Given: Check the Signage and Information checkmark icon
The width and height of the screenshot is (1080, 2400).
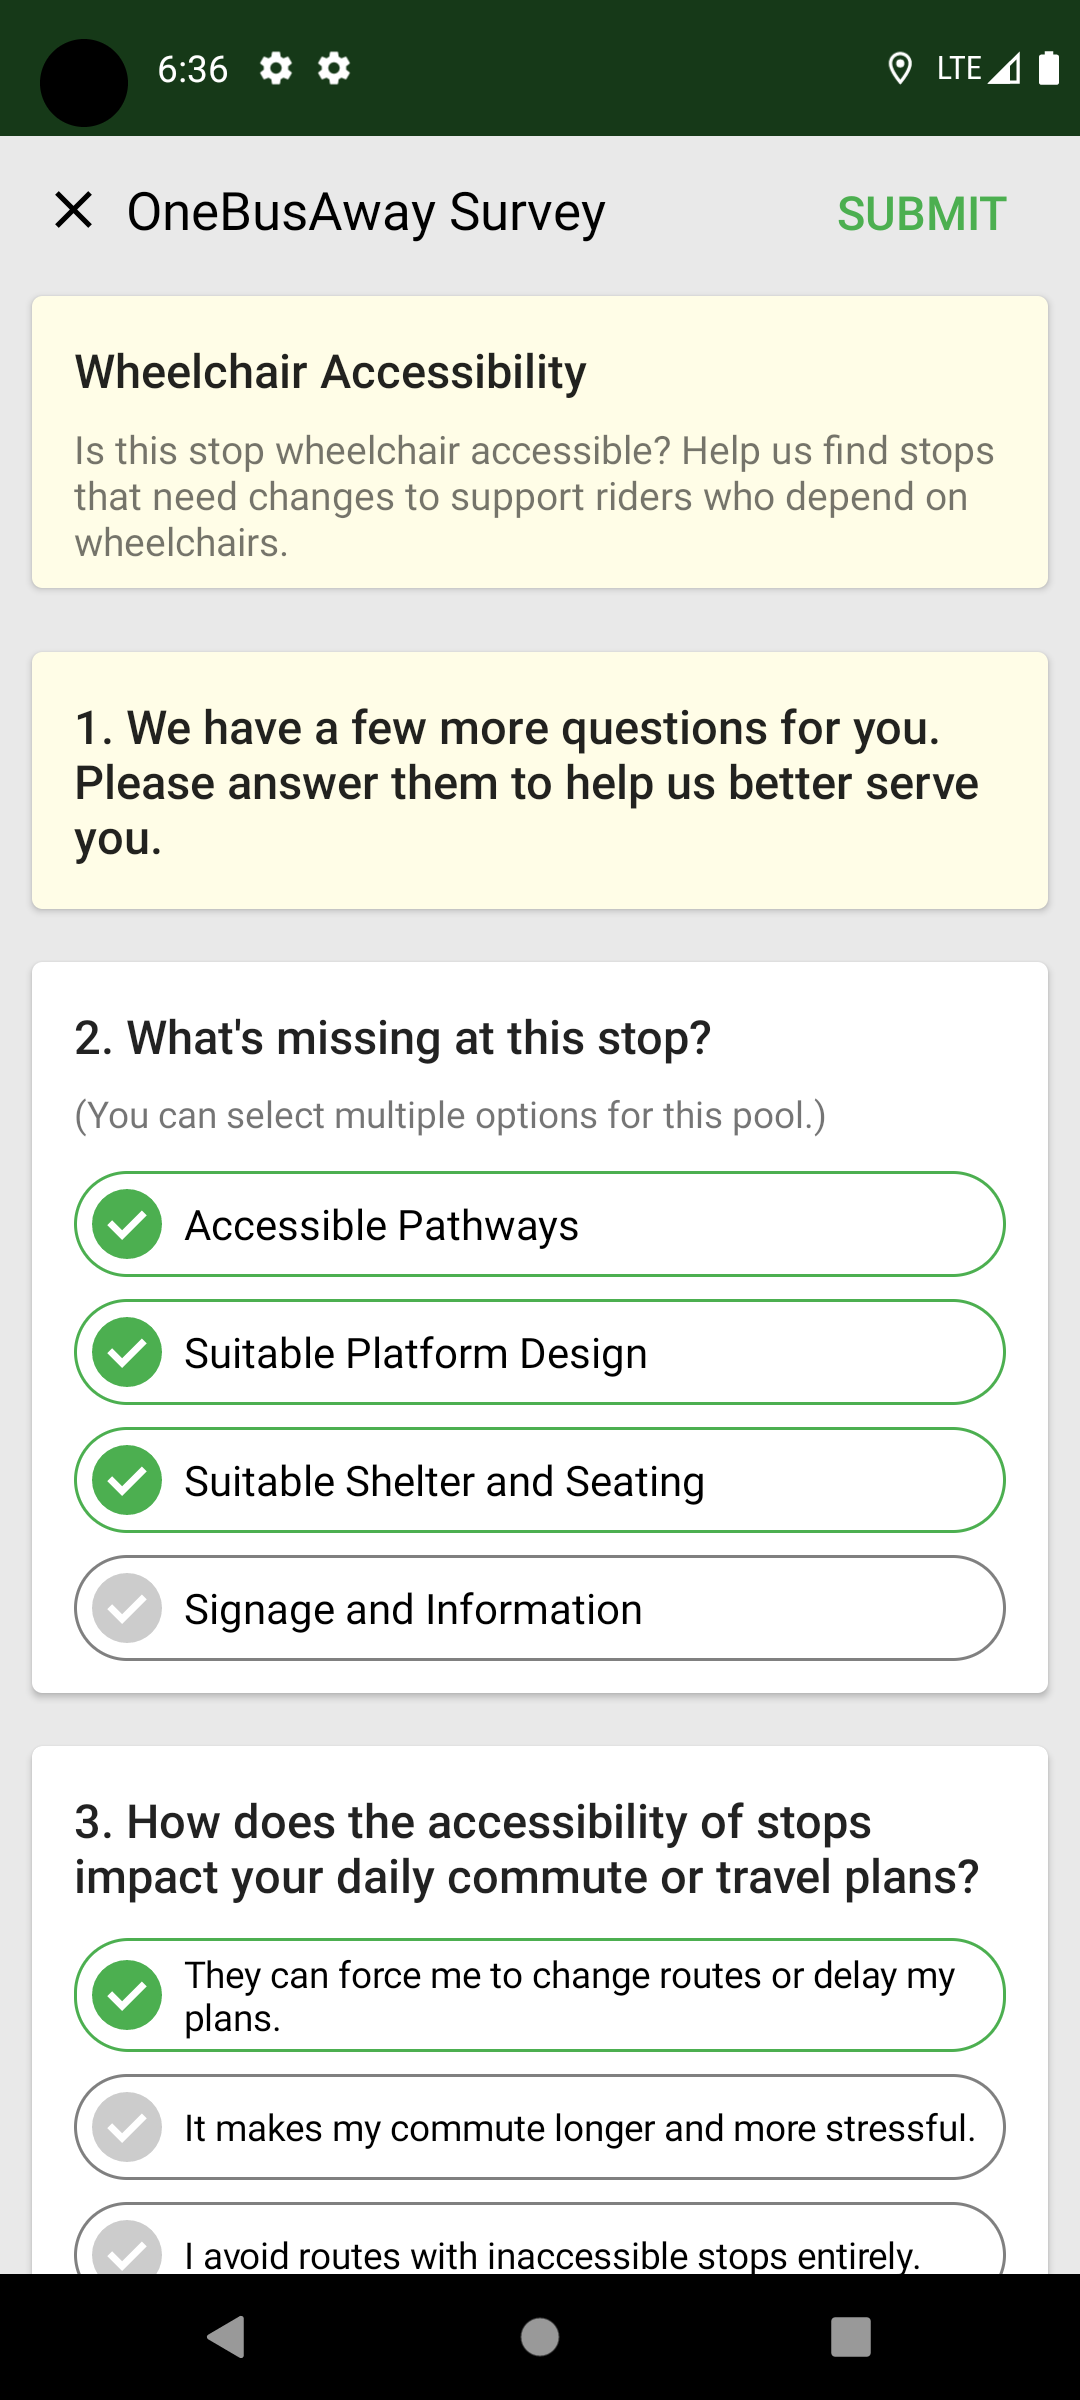Looking at the screenshot, I should (127, 1608).
